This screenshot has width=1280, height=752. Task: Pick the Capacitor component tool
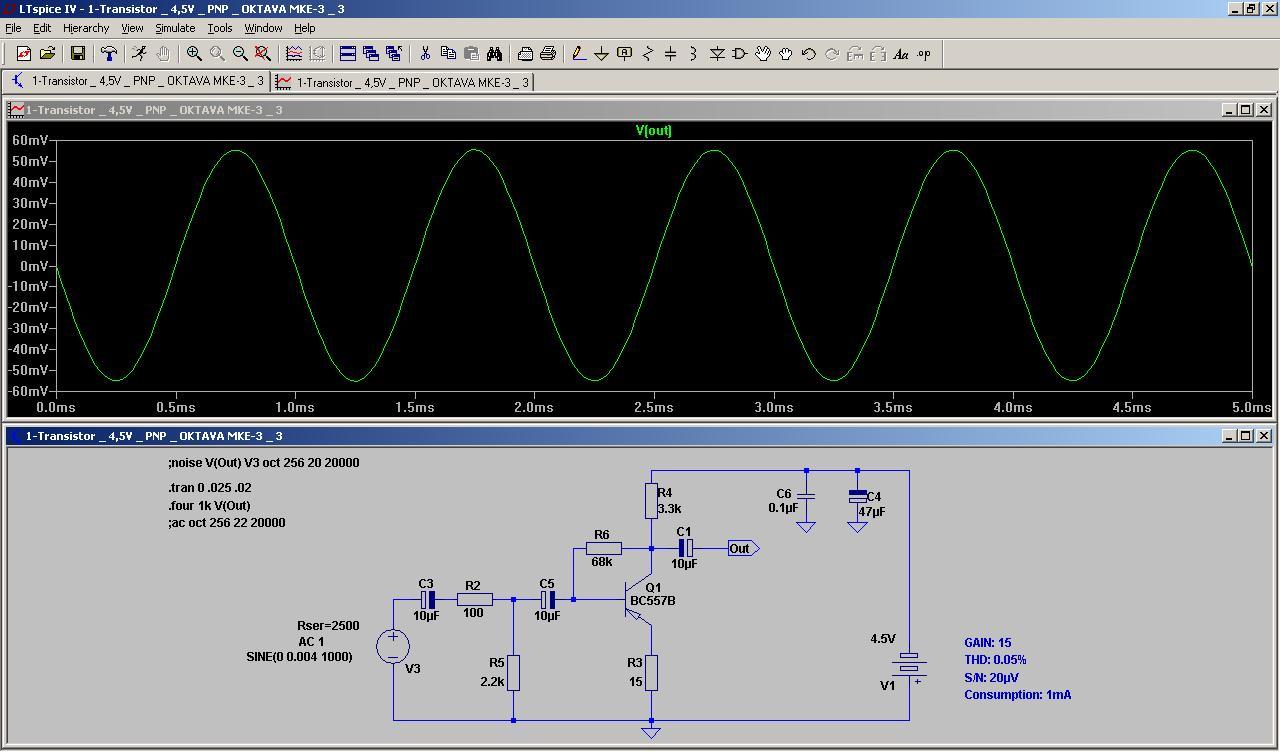tap(670, 54)
